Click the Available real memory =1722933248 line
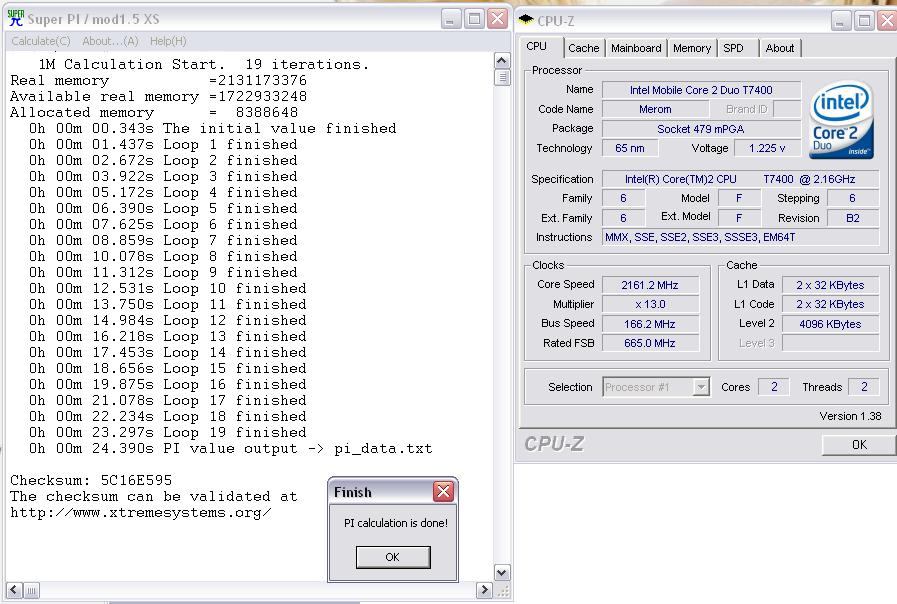897x604 pixels. 158,96
